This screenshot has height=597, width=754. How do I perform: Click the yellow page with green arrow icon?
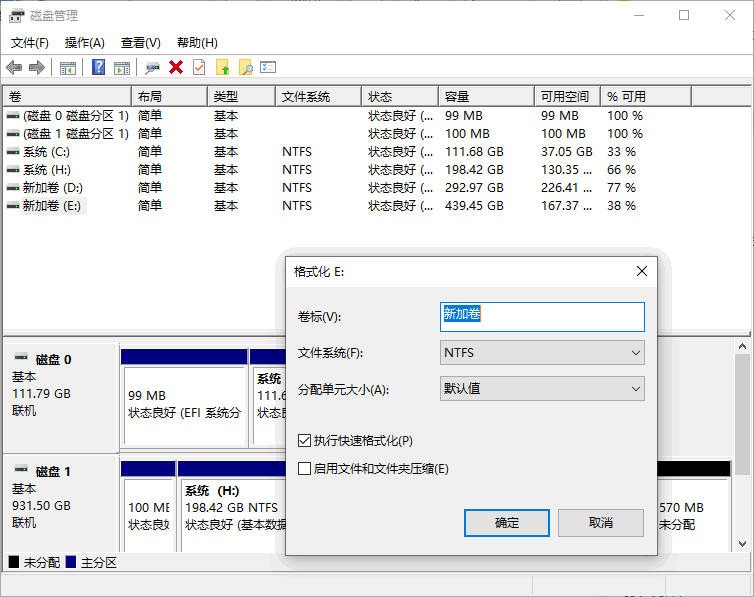coord(222,67)
